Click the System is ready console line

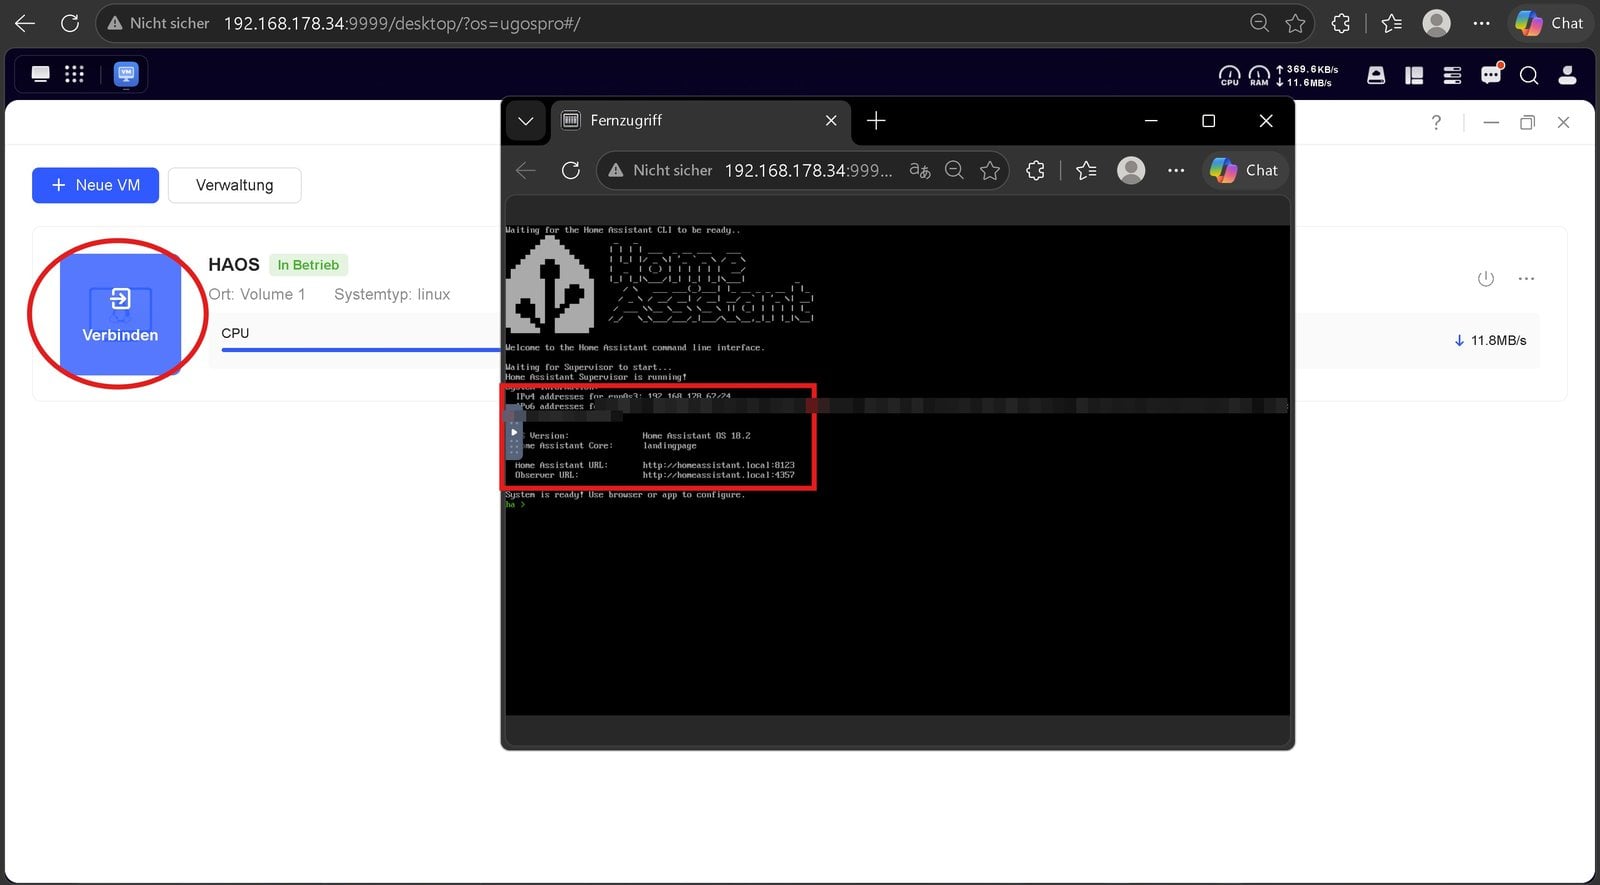625,495
